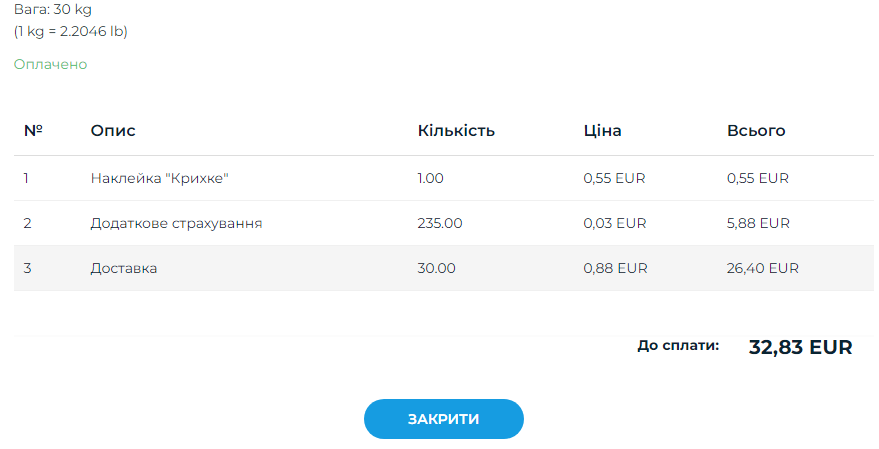Click the Вага: 30 kg text
879x449 pixels.
[x=53, y=9]
